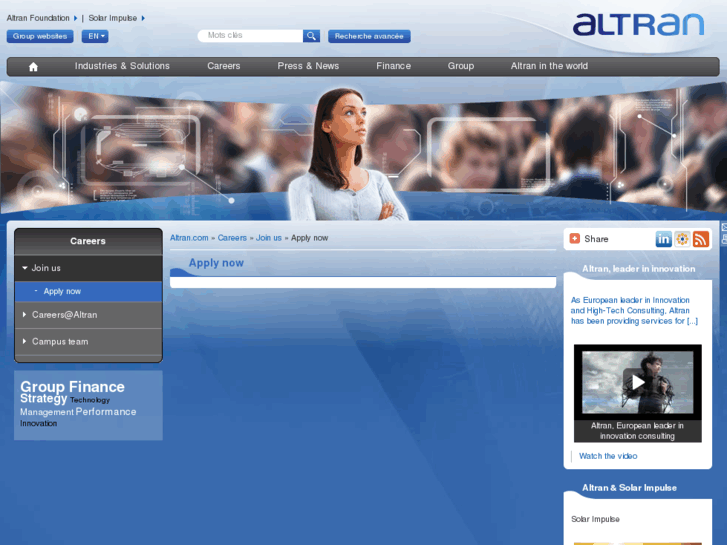This screenshot has width=727, height=545.
Task: Click the Strategy tag
Action: [x=44, y=399]
